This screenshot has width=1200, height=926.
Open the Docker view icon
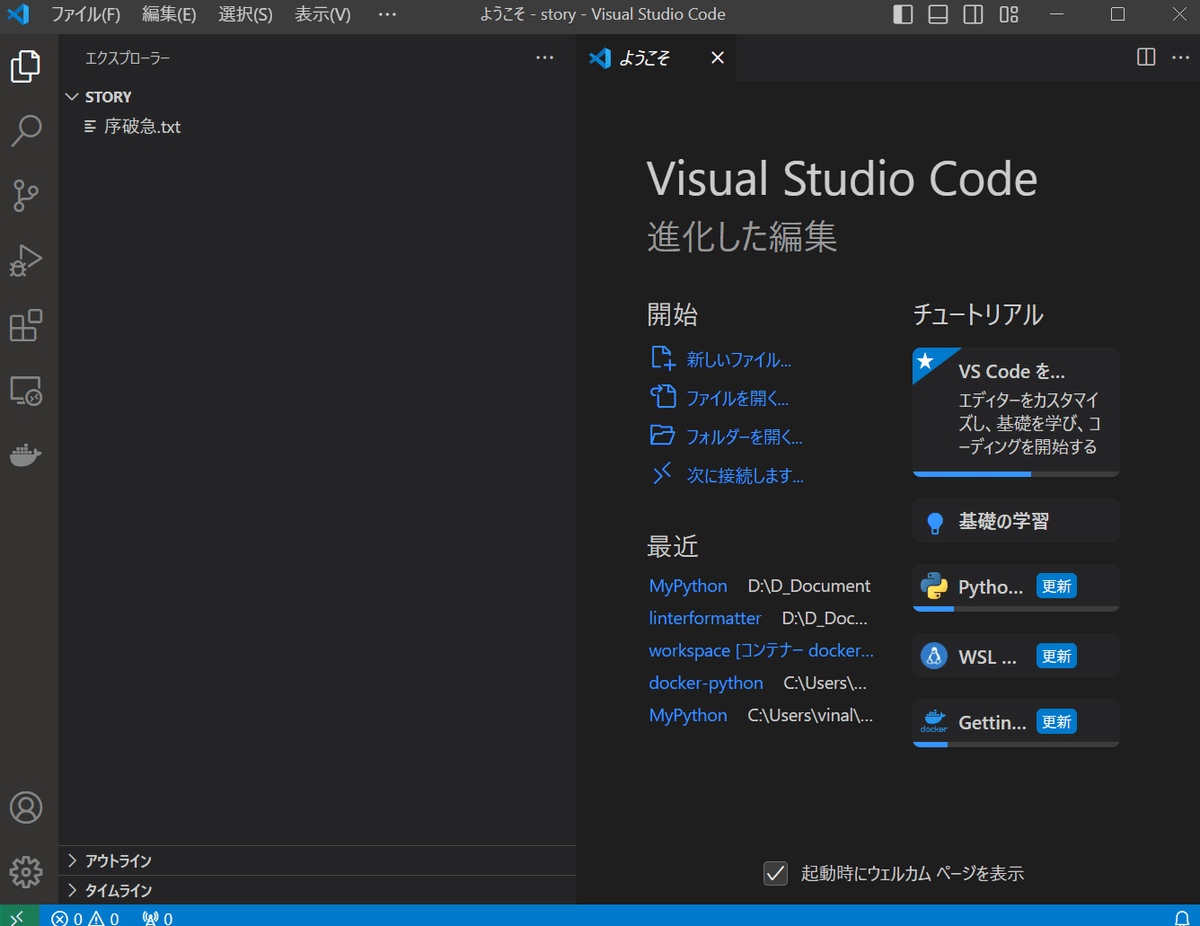pyautogui.click(x=26, y=455)
